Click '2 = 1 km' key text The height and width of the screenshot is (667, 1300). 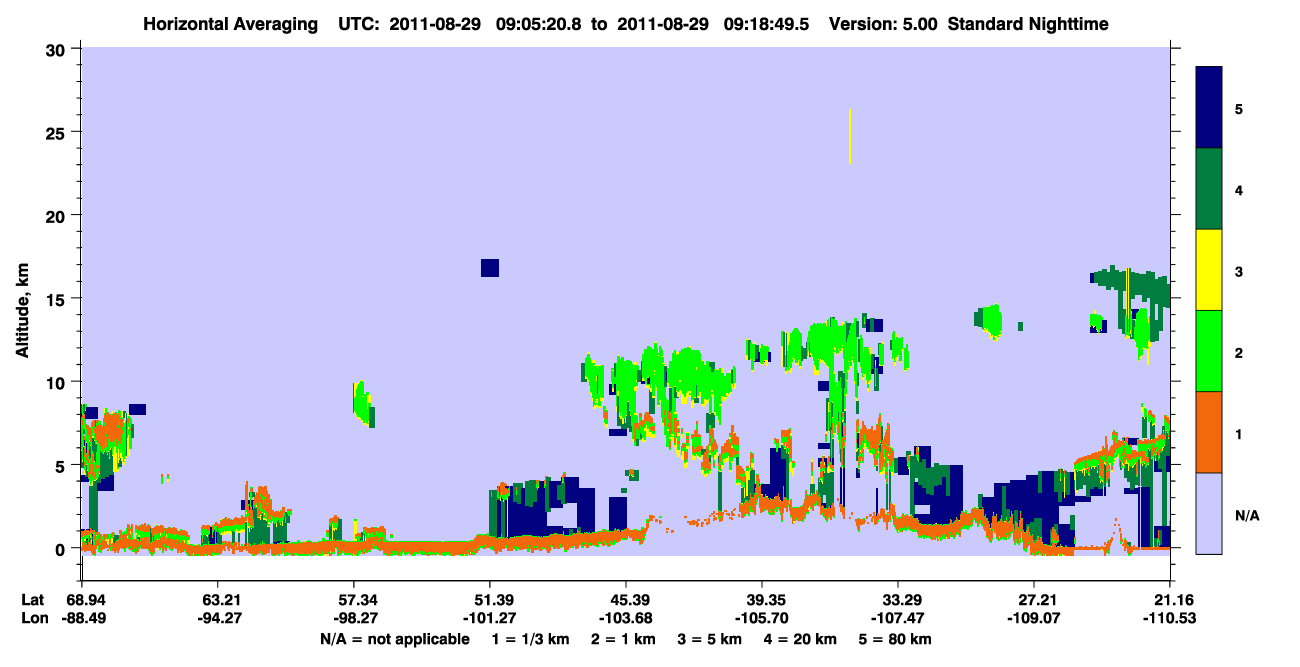pos(622,639)
